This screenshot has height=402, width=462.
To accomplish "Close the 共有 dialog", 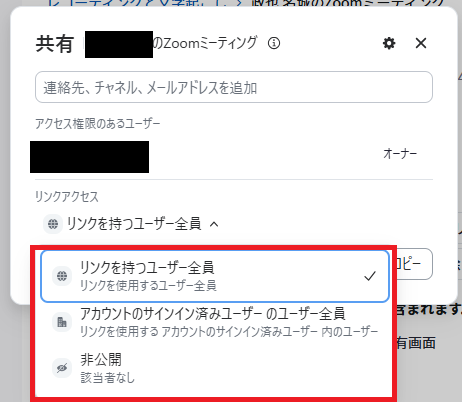I will pos(421,43).
